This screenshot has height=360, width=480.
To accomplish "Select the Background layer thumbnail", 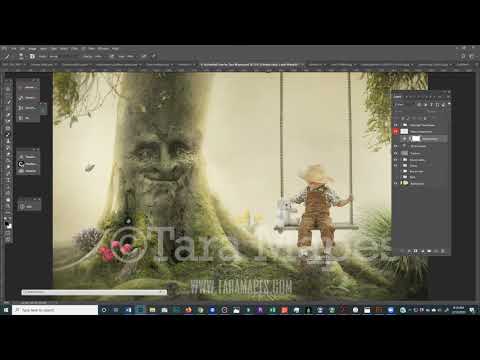I will (405, 183).
